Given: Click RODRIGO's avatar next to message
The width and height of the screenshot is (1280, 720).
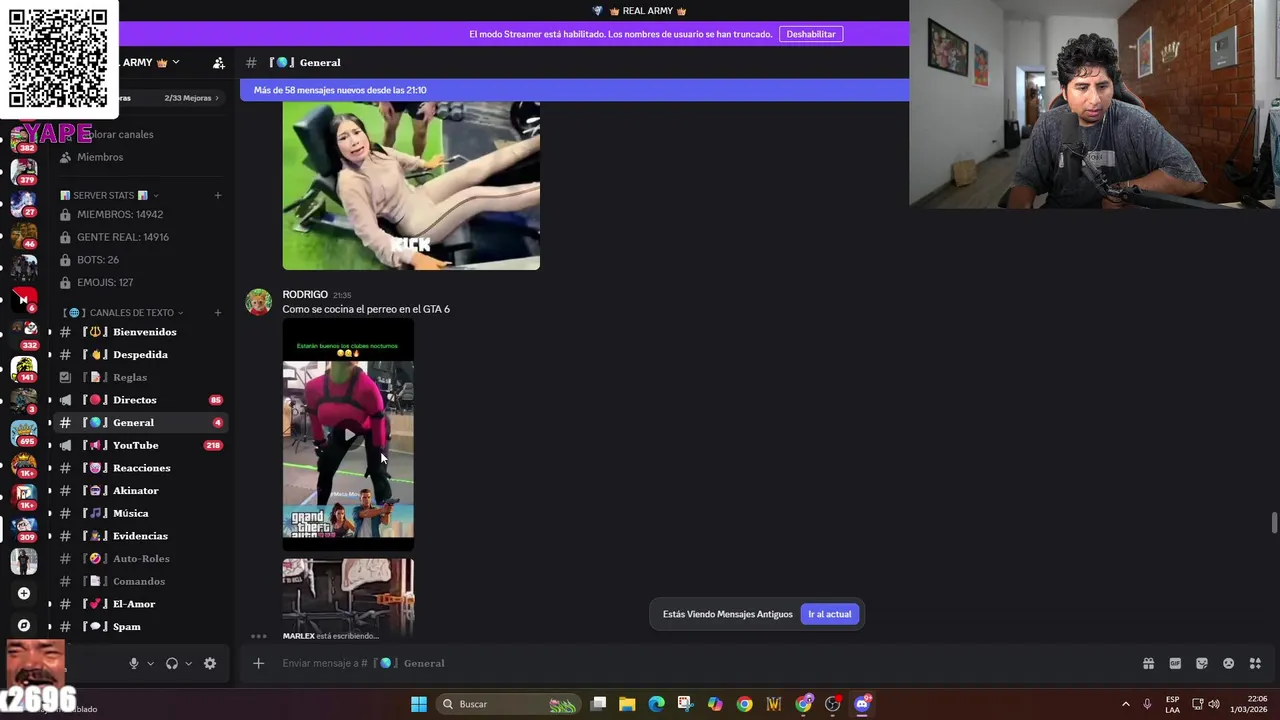Looking at the screenshot, I should tap(259, 302).
